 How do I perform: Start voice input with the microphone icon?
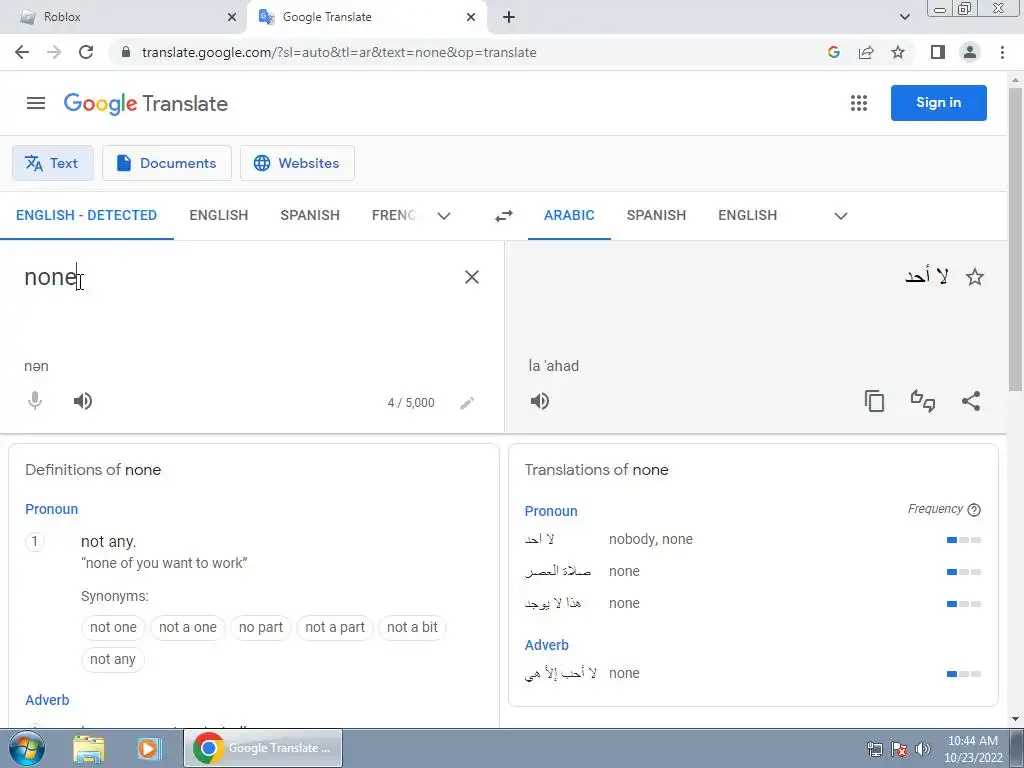[35, 401]
